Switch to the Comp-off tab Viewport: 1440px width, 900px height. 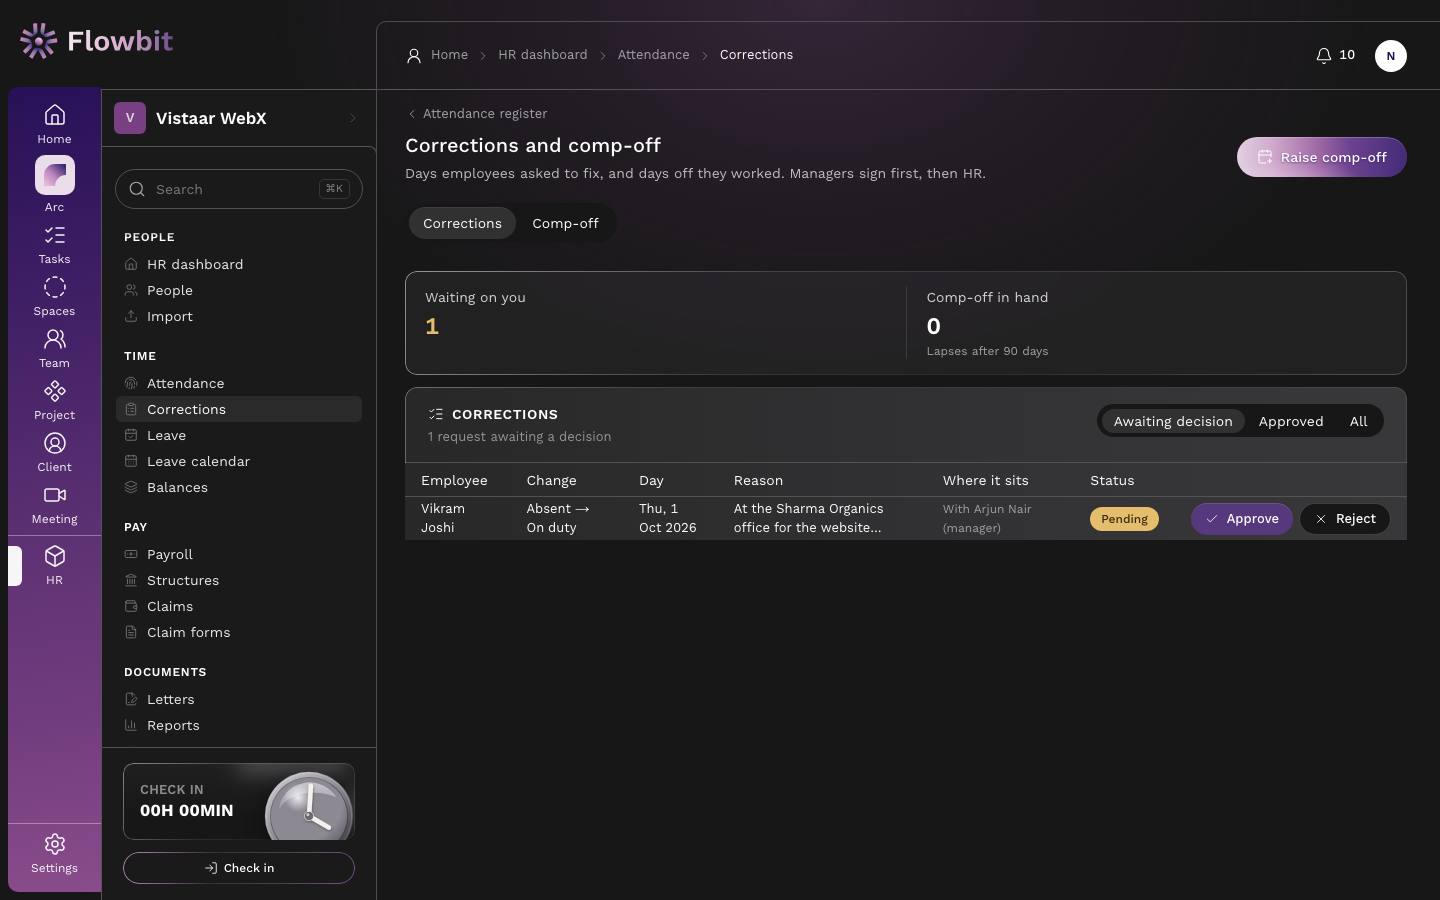[565, 223]
